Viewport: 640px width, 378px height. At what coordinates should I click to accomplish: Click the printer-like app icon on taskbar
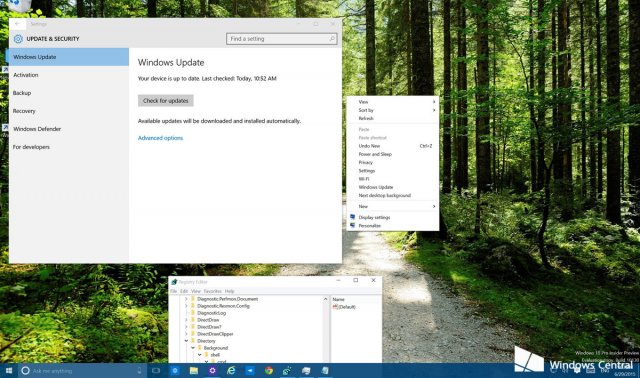[306, 371]
